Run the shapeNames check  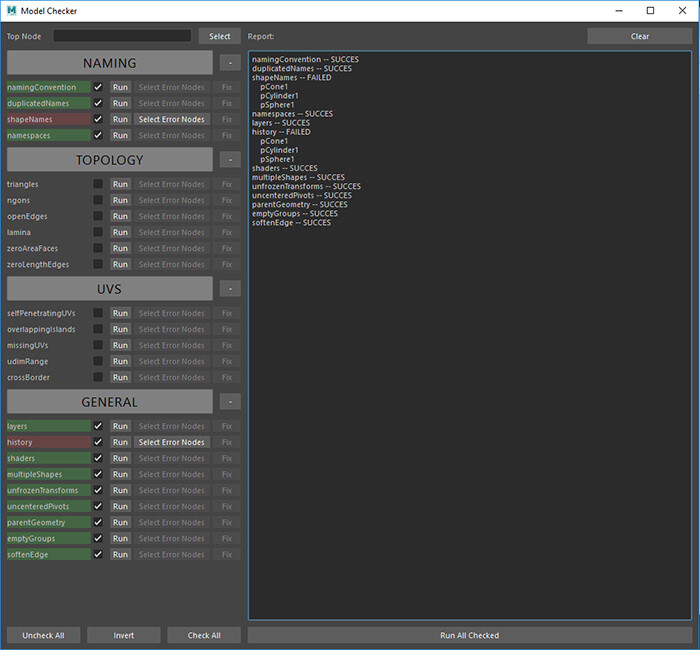click(120, 119)
